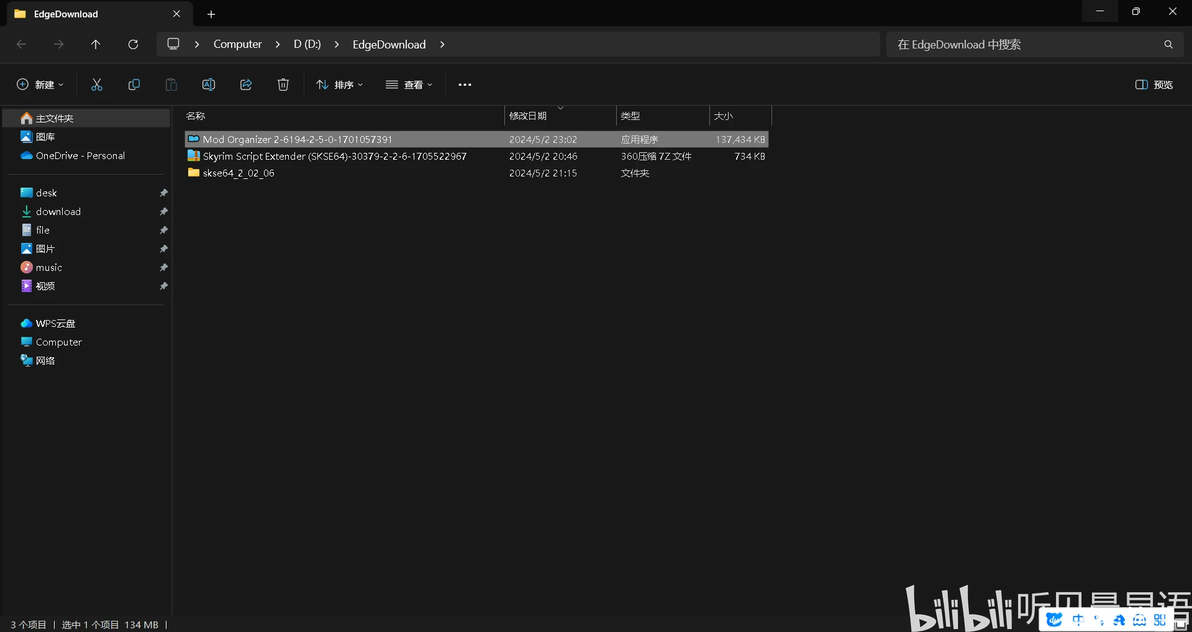Click the Skyrim Script Extender archive icon

[193, 156]
